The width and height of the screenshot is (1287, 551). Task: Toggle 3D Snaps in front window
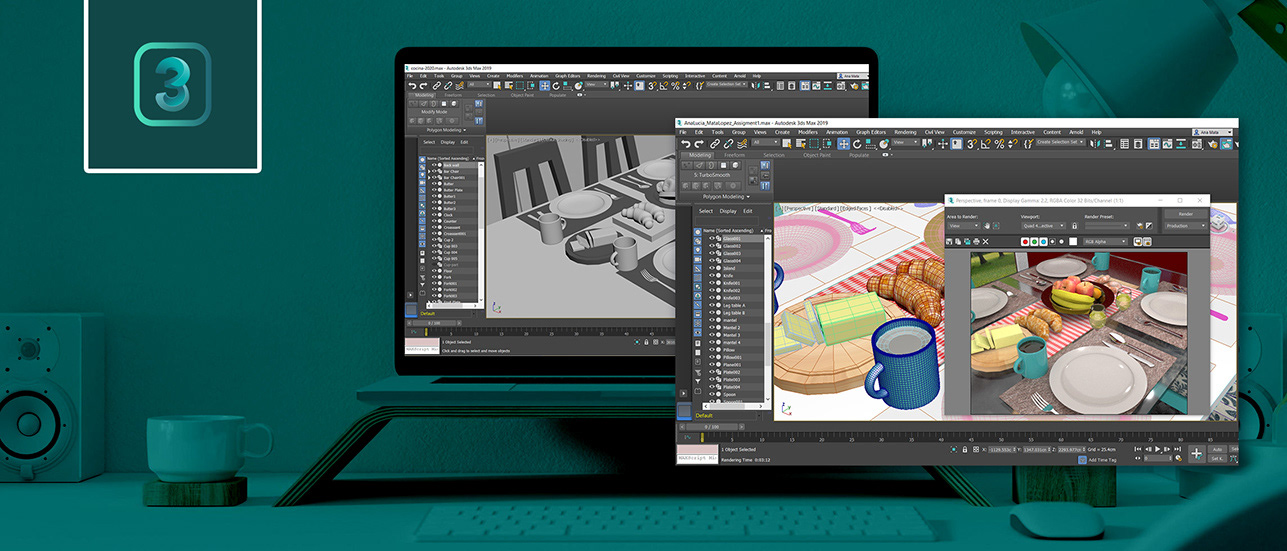(x=971, y=144)
